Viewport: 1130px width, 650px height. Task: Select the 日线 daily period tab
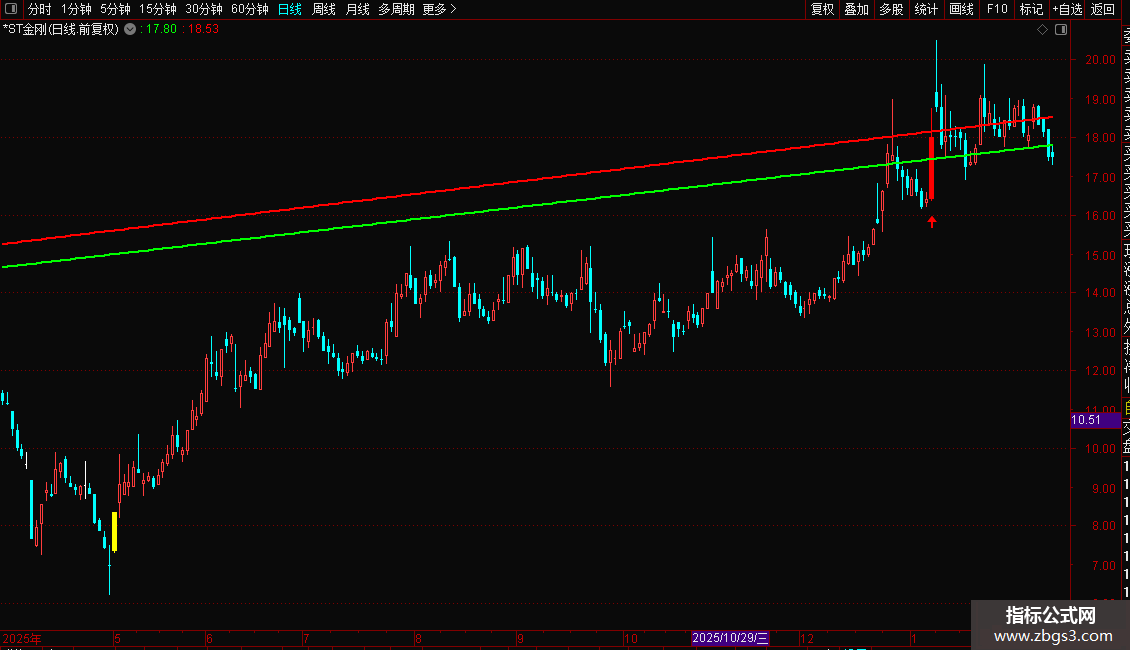point(290,9)
